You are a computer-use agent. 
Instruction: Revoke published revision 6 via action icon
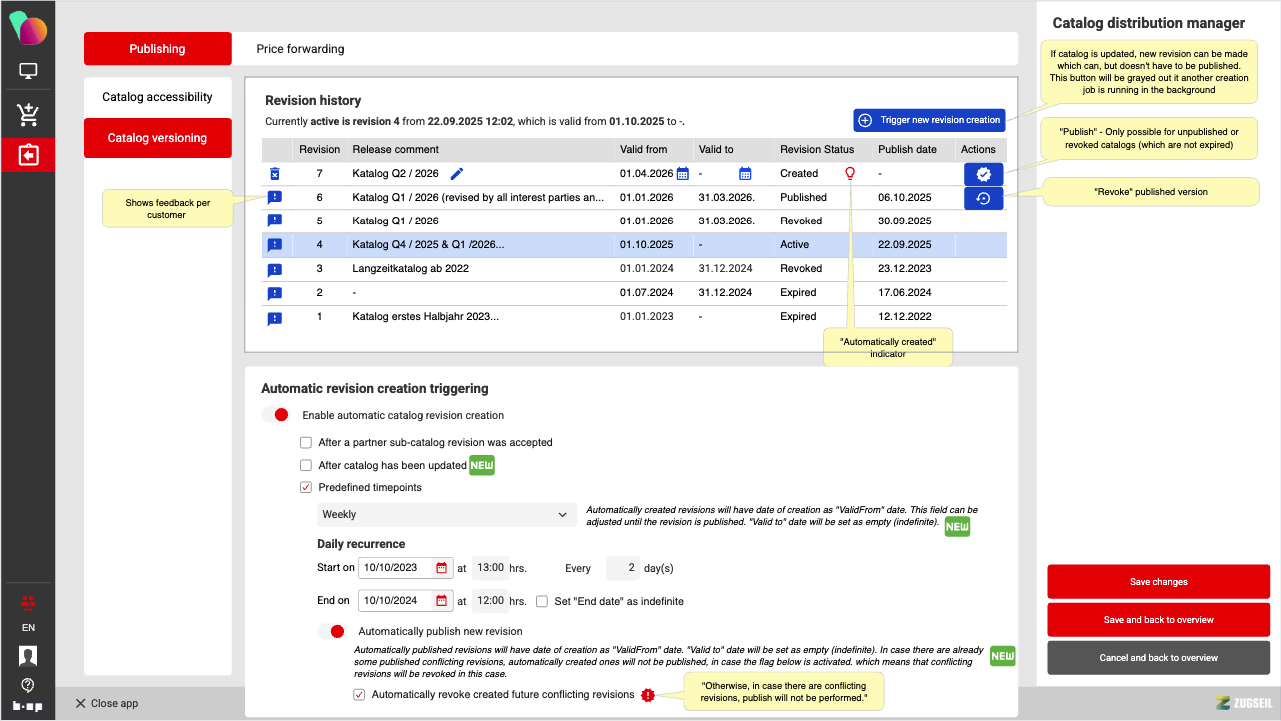tap(983, 198)
